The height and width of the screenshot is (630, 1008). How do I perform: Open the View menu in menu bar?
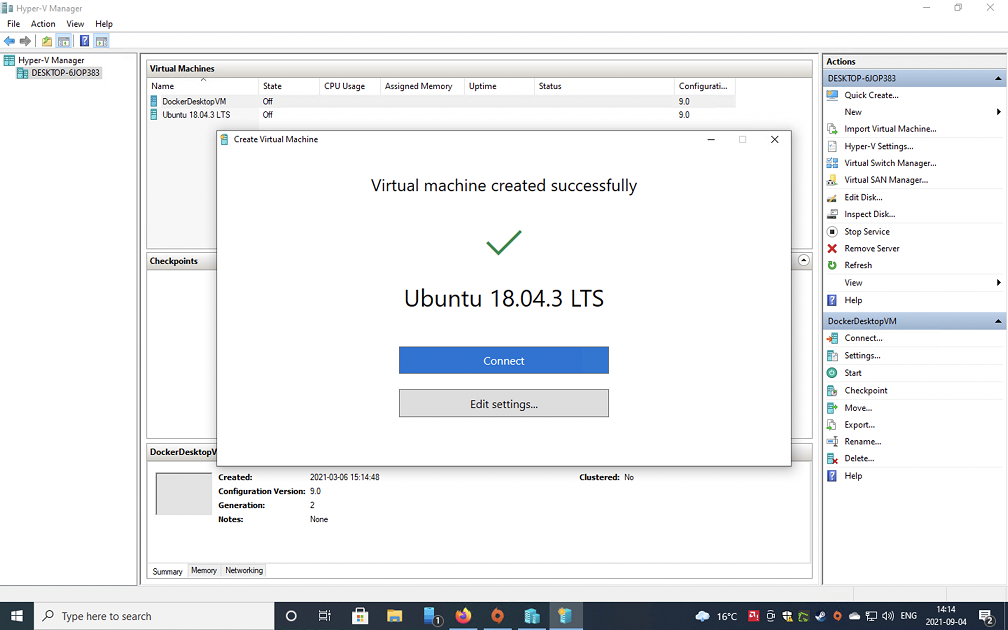point(75,24)
